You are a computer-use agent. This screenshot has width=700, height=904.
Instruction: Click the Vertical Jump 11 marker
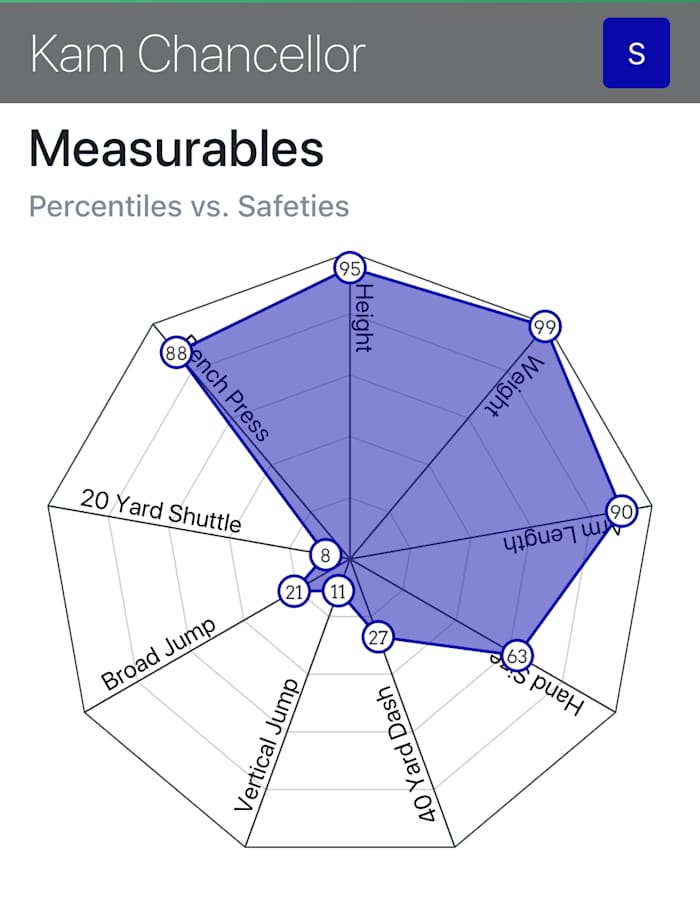click(339, 592)
